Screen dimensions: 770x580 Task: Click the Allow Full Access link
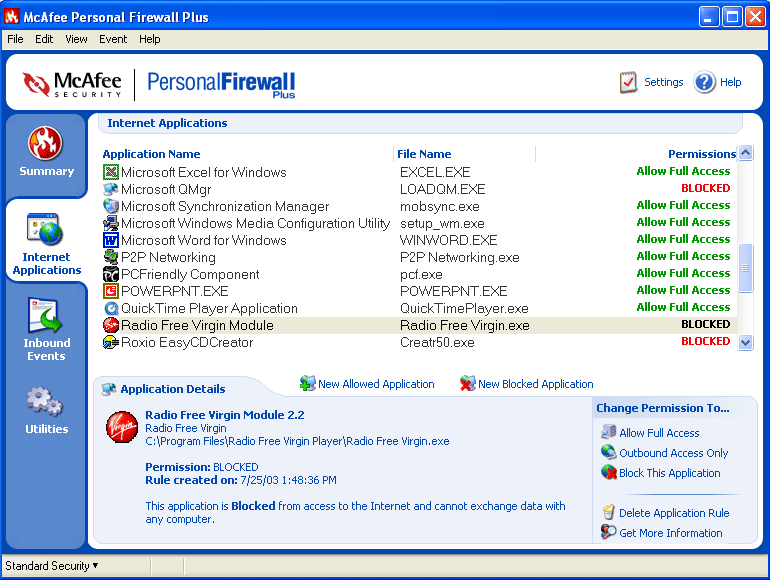tap(659, 433)
